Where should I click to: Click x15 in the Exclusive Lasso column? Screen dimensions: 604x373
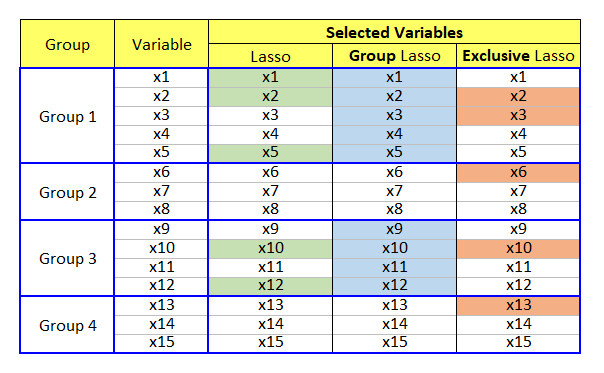click(x=518, y=343)
